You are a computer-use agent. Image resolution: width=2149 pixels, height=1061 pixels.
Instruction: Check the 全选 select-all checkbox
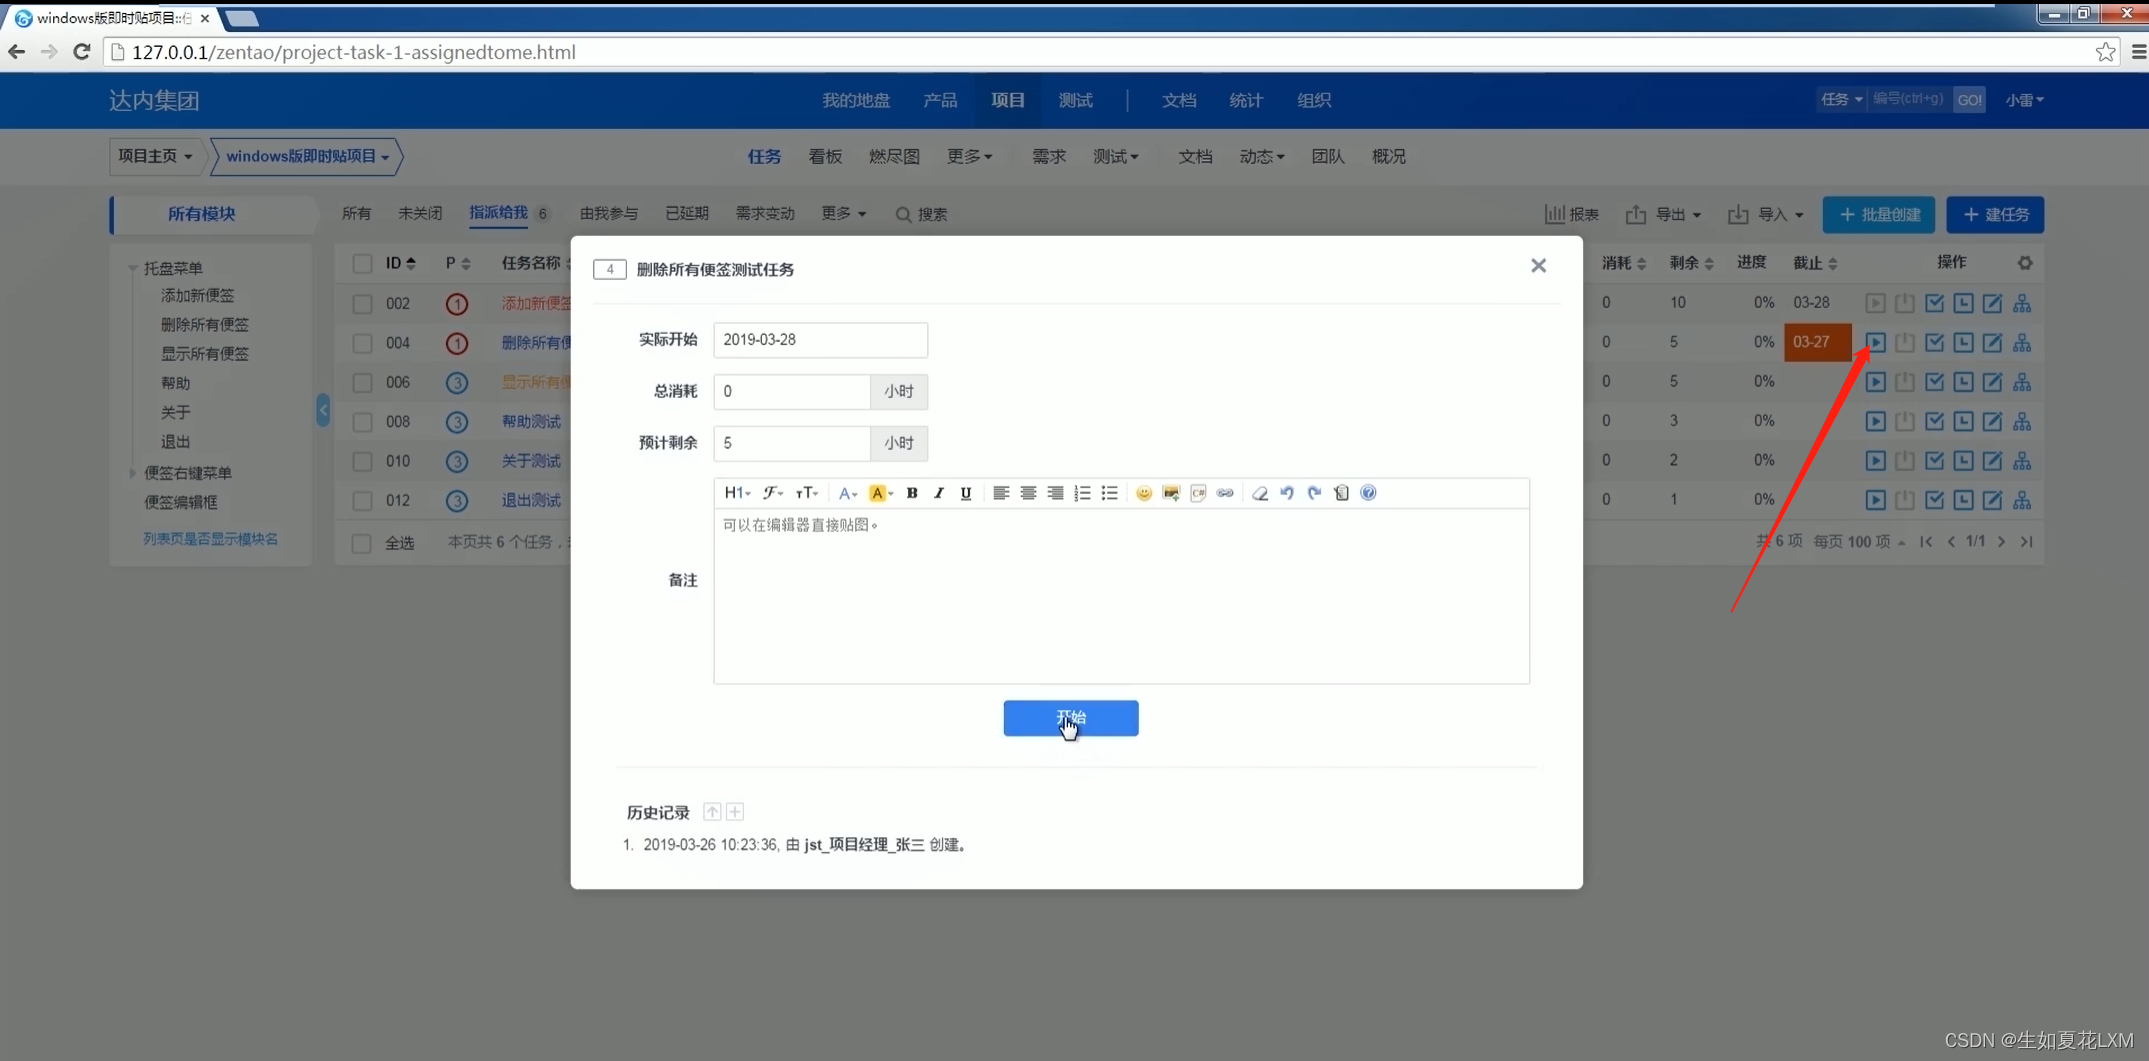pos(362,543)
